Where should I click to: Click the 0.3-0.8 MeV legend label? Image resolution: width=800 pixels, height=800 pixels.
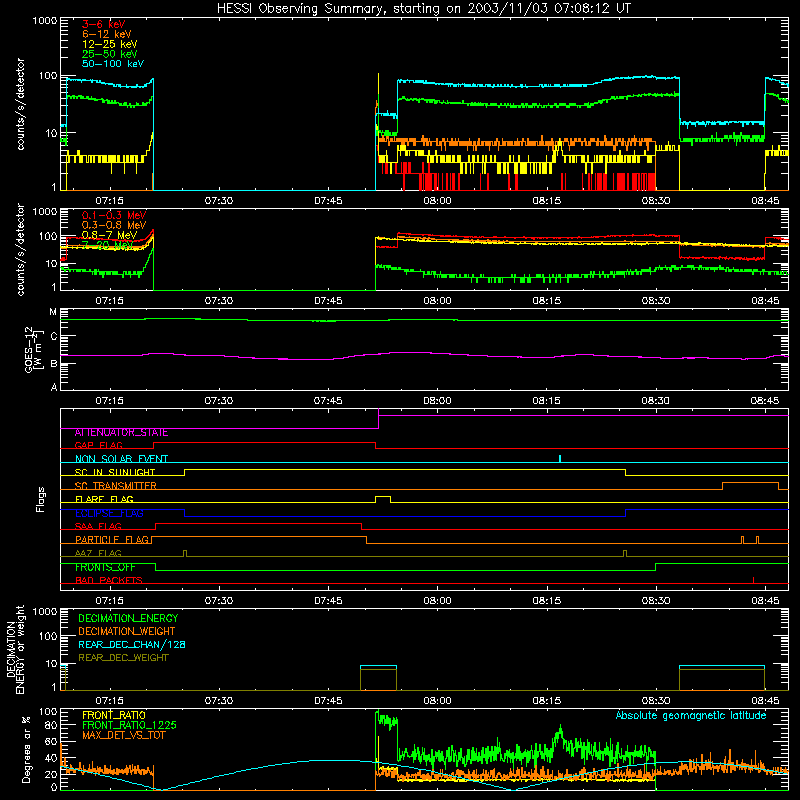pyautogui.click(x=114, y=225)
